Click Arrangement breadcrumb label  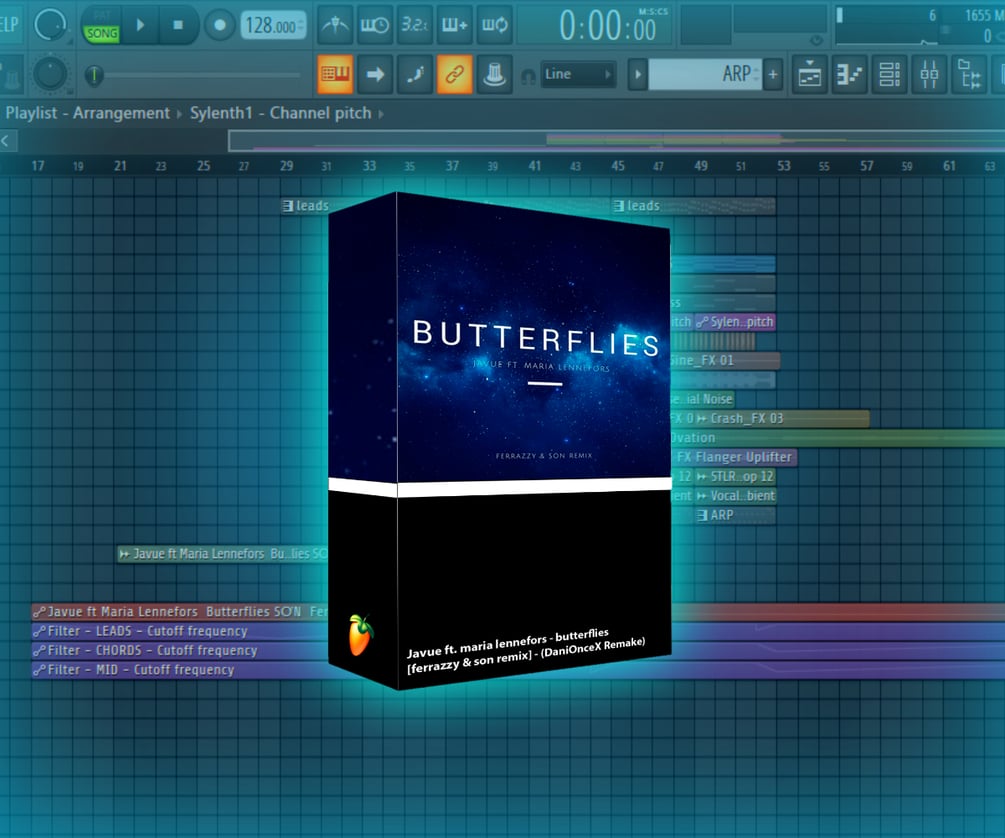121,113
